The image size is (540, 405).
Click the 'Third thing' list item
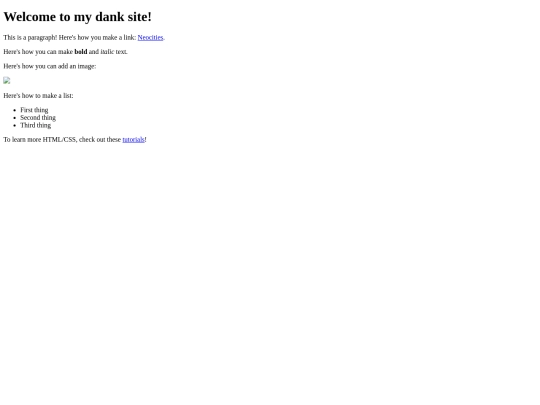click(35, 125)
